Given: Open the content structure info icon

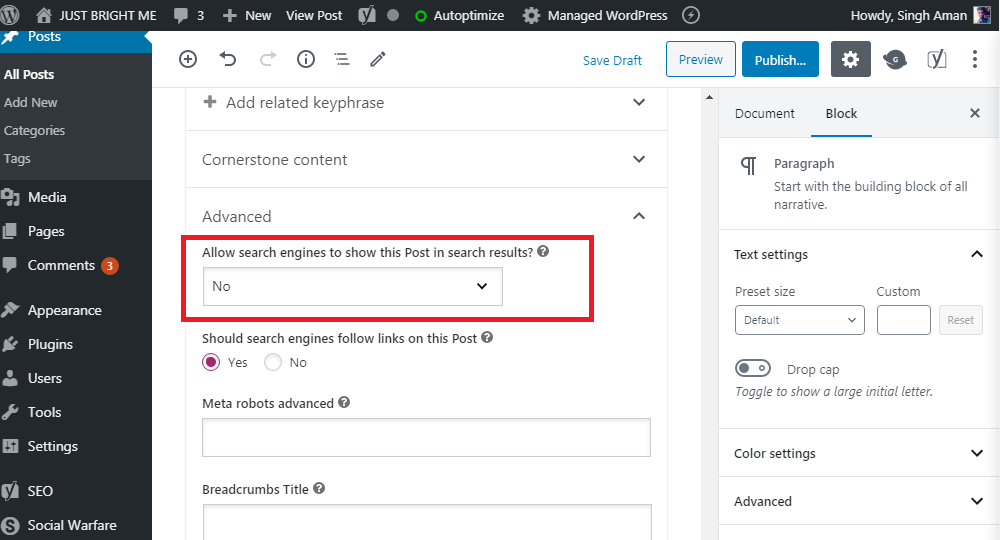Looking at the screenshot, I should pos(306,59).
